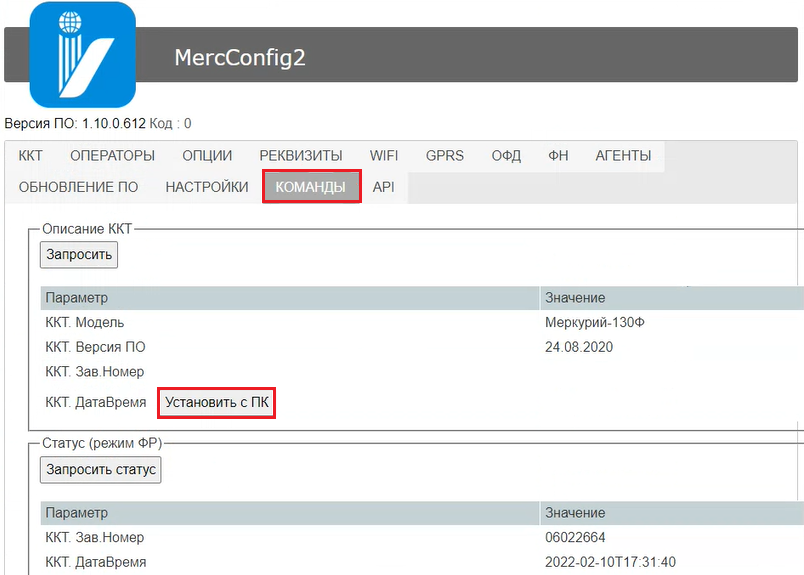804x575 pixels.
Task: Click ККТ. Зав.Номер in the Статус table
Action: (94, 538)
